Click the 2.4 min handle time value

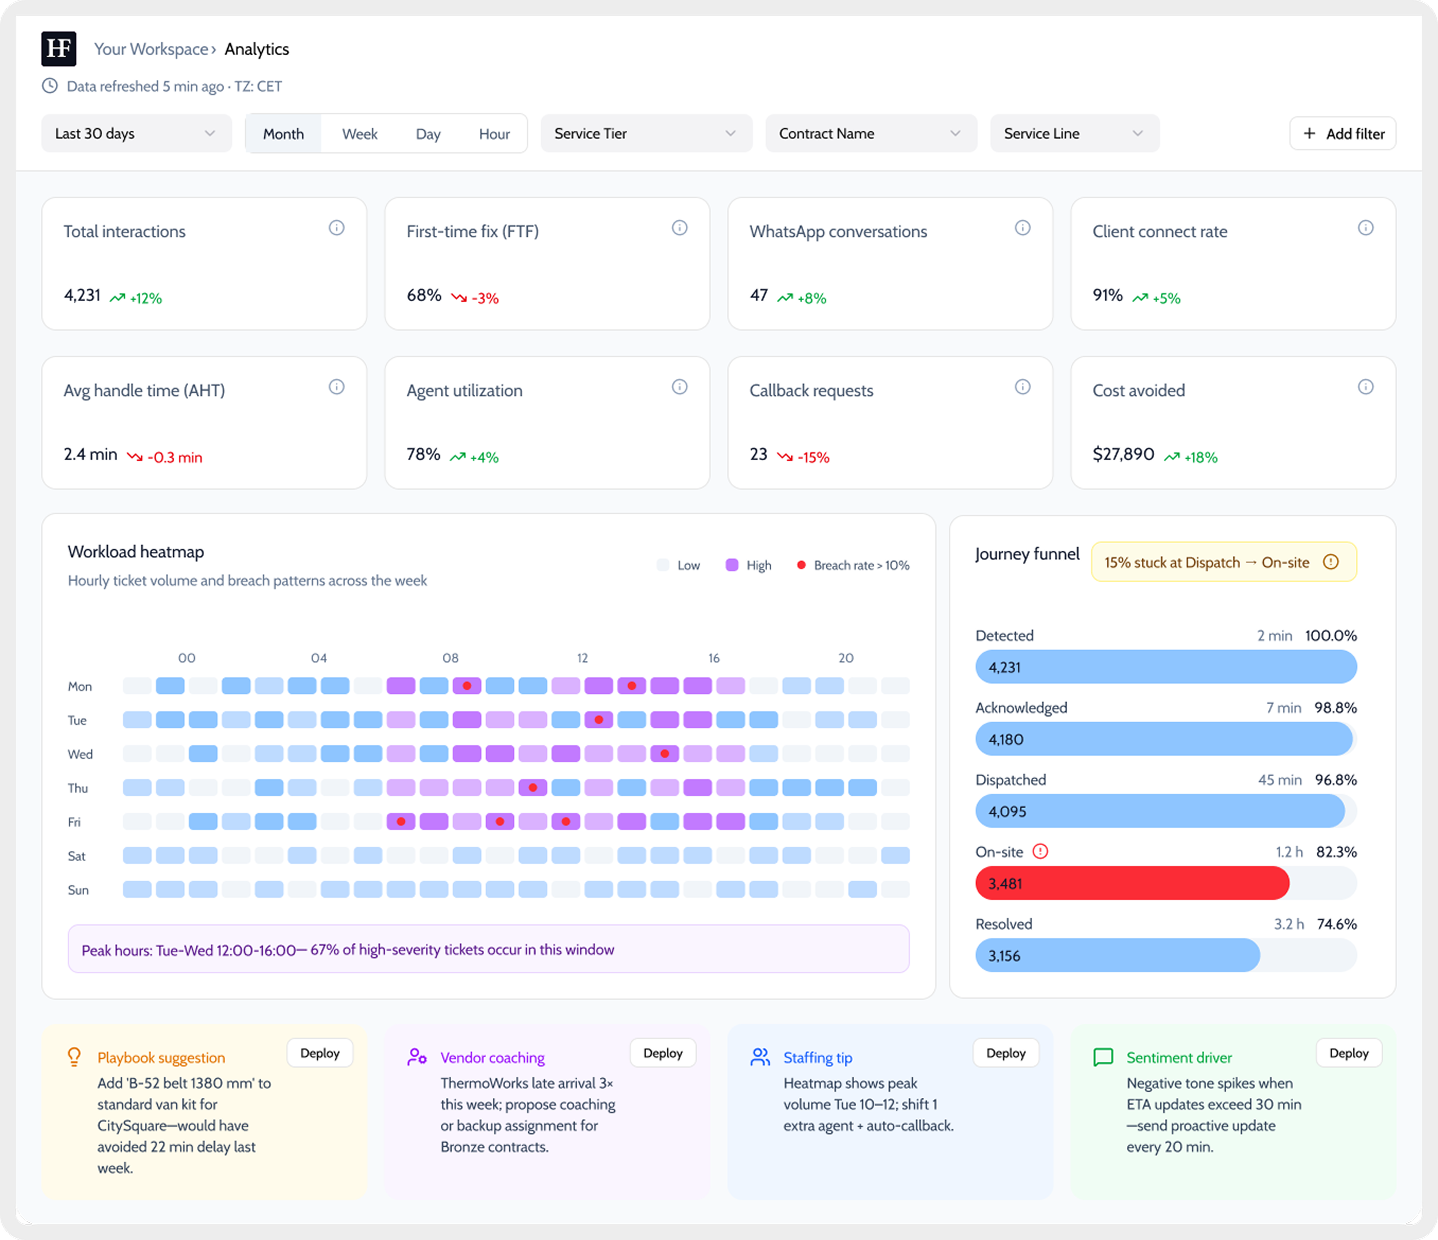tap(90, 454)
